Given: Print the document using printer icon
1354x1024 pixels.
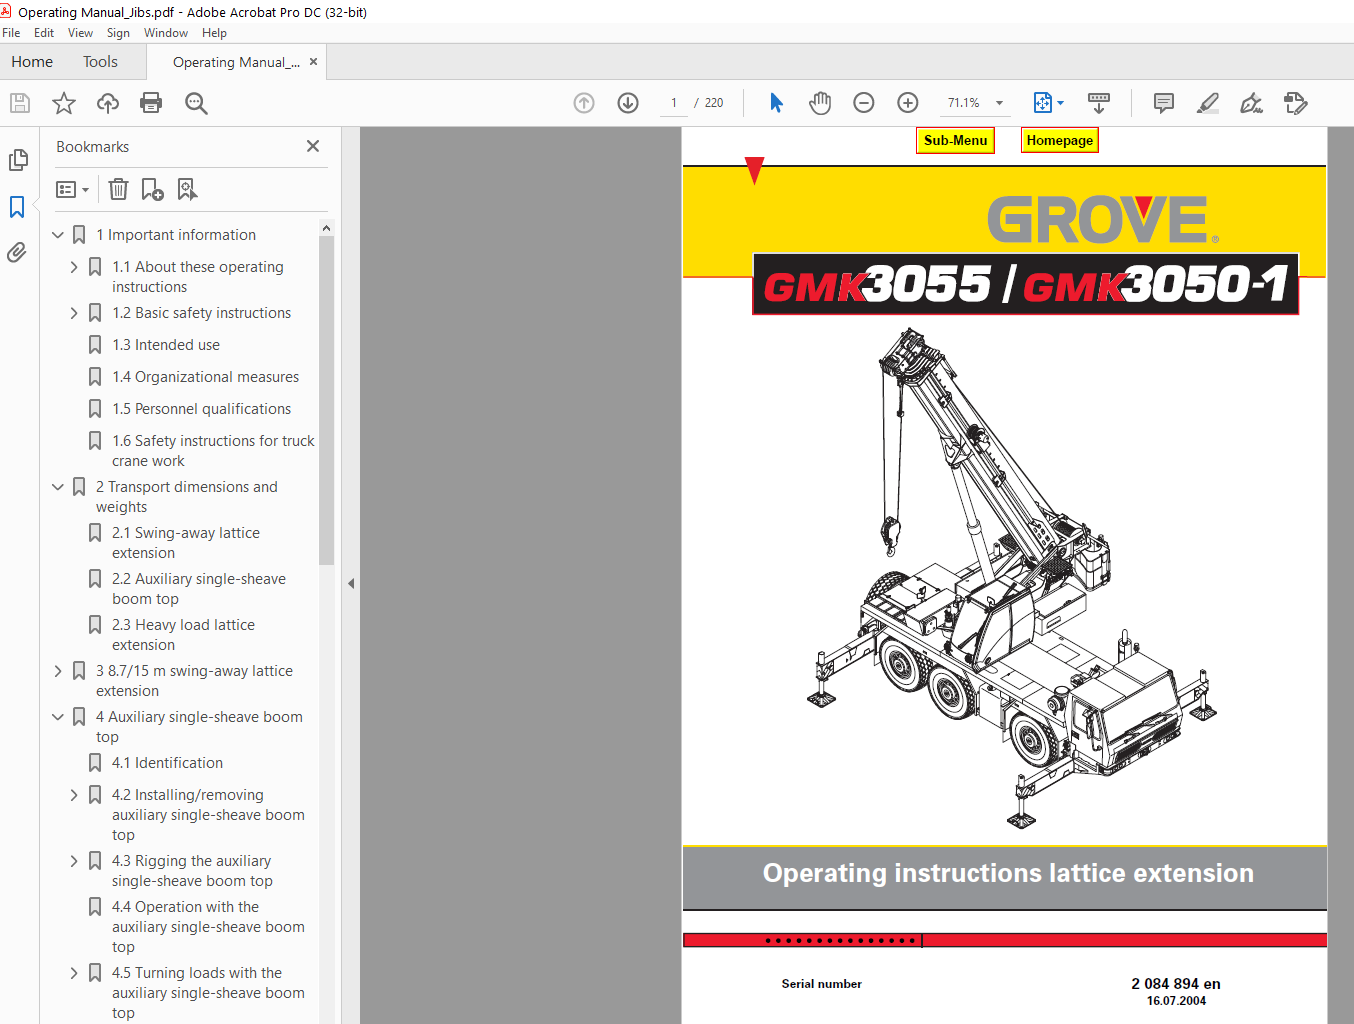Looking at the screenshot, I should tap(151, 103).
